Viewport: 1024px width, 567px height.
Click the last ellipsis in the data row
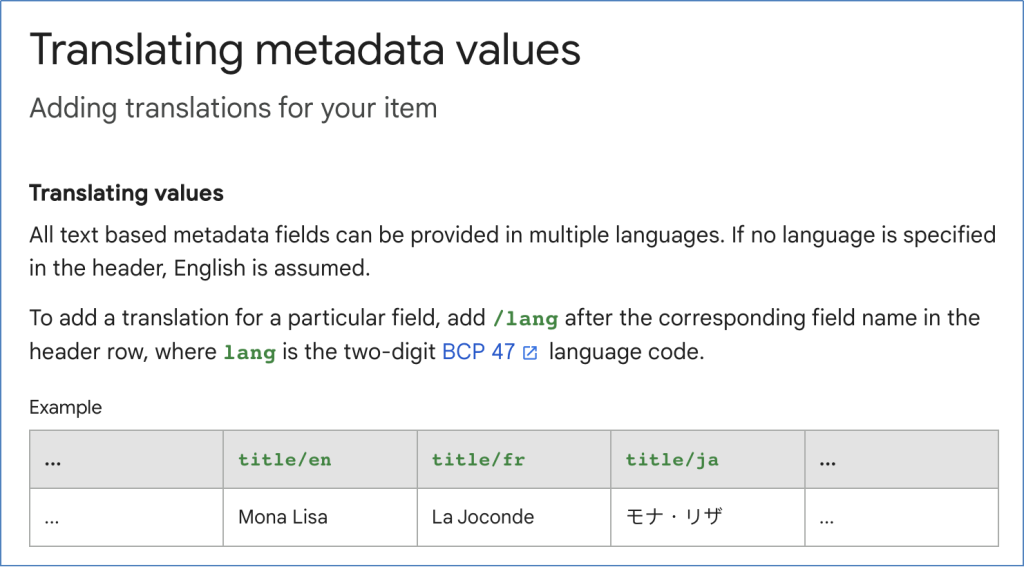tap(902, 517)
